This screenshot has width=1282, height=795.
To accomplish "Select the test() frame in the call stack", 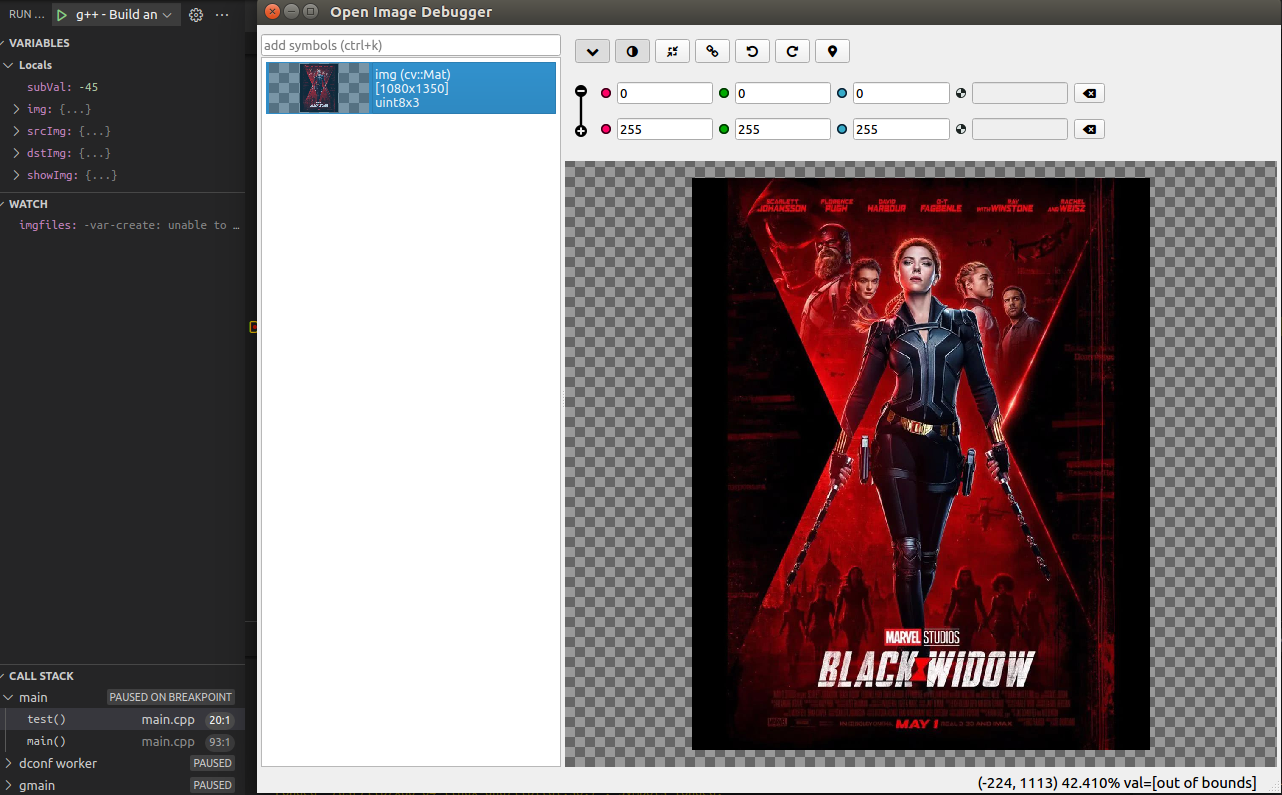I will tap(44, 719).
